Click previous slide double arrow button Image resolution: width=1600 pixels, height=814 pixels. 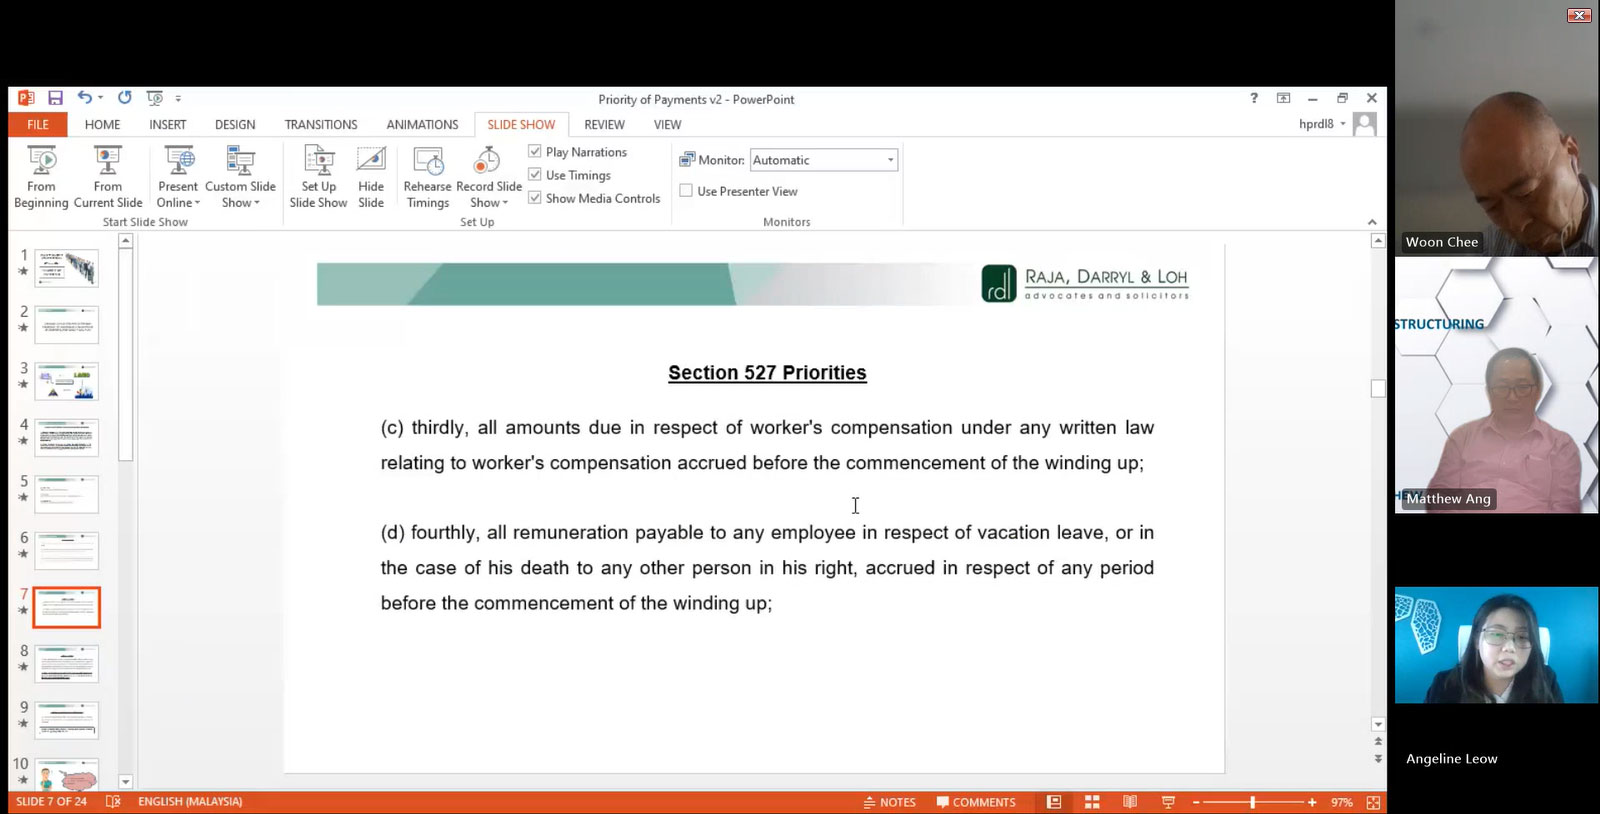click(x=1378, y=742)
